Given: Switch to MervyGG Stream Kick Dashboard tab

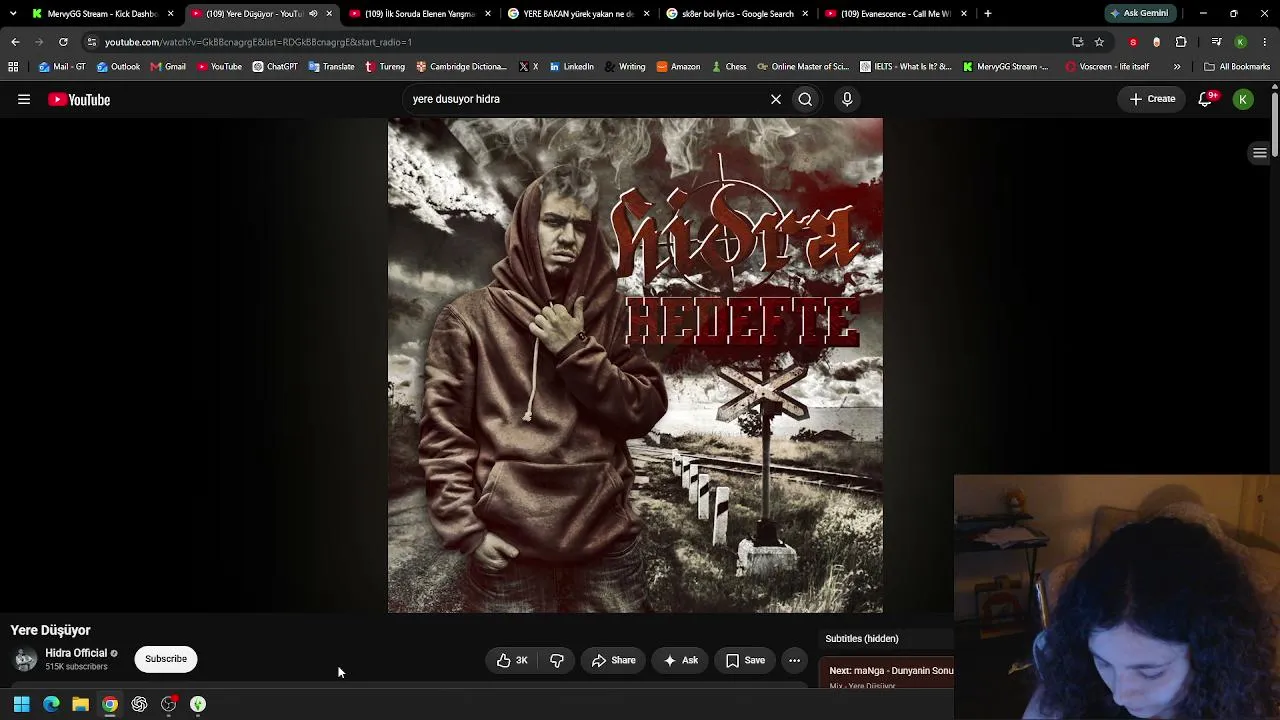Looking at the screenshot, I should [103, 14].
